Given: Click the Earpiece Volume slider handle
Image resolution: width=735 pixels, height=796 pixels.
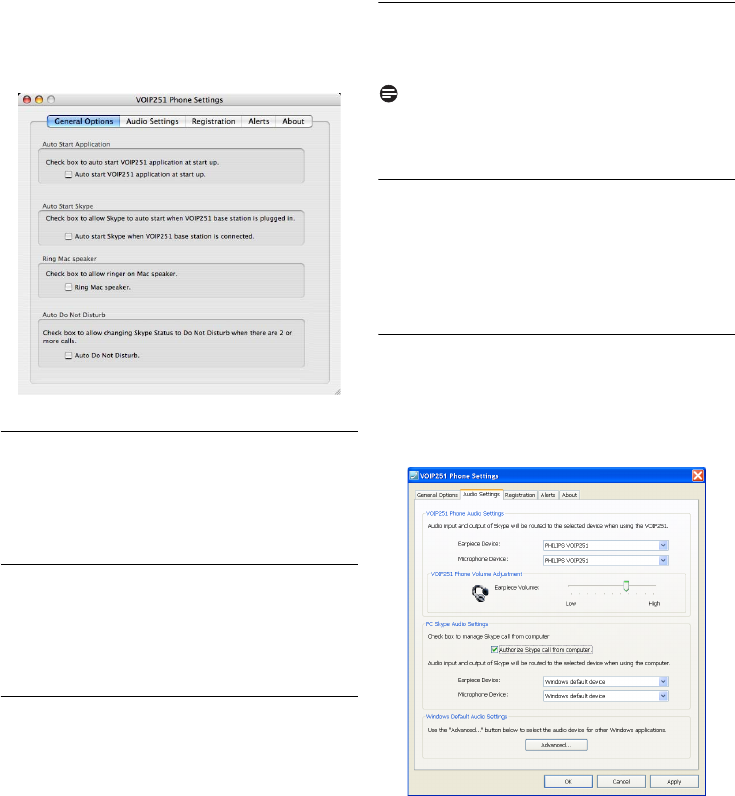Looking at the screenshot, I should [626, 586].
